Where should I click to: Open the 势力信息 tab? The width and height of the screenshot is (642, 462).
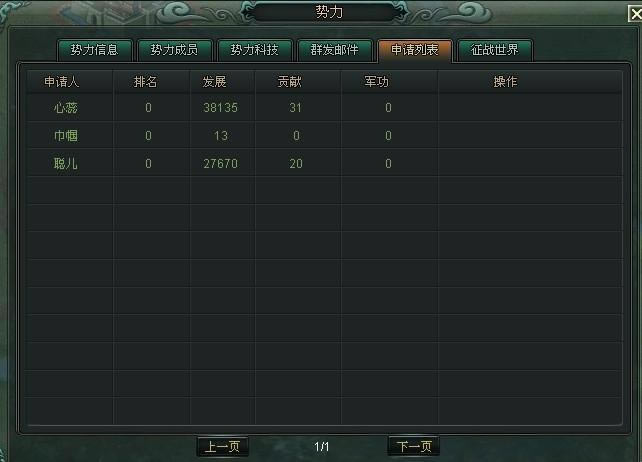[x=95, y=50]
